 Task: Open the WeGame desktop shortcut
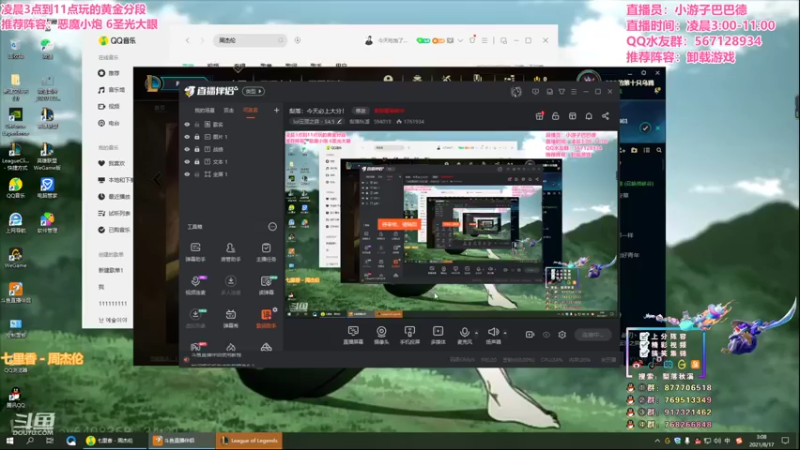[15, 258]
